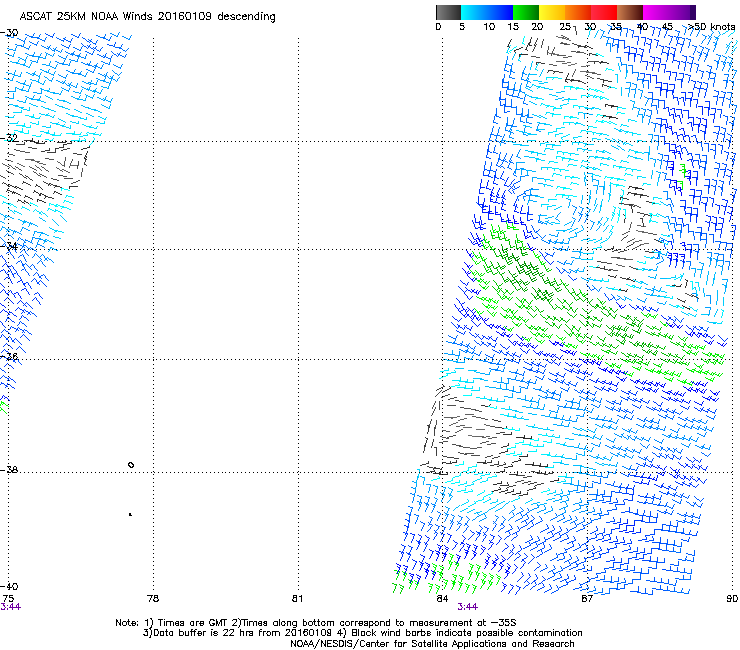Click the "NOAA/NESDIS/Center for Satellite Applications" credit
Screen dimensions: 740x650
(x=400, y=643)
